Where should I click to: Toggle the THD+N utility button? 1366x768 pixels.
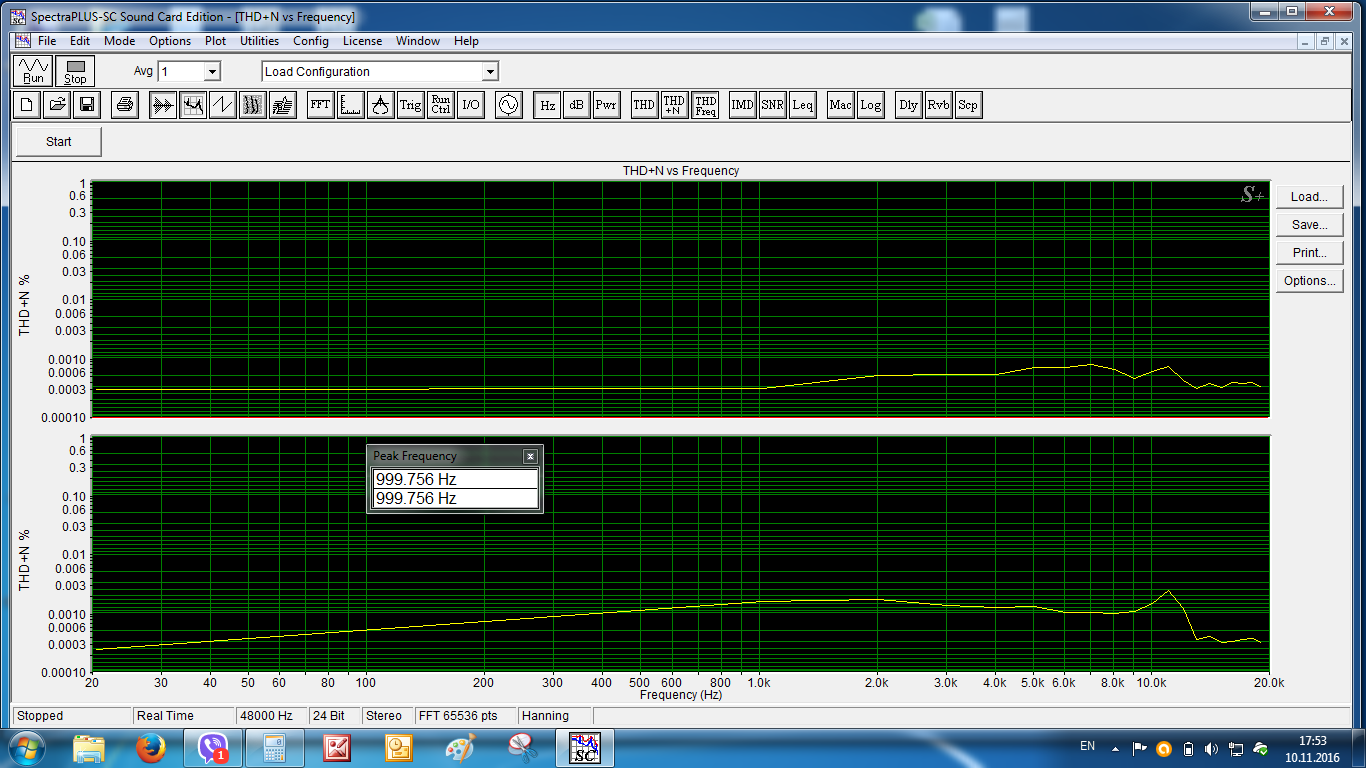point(674,104)
